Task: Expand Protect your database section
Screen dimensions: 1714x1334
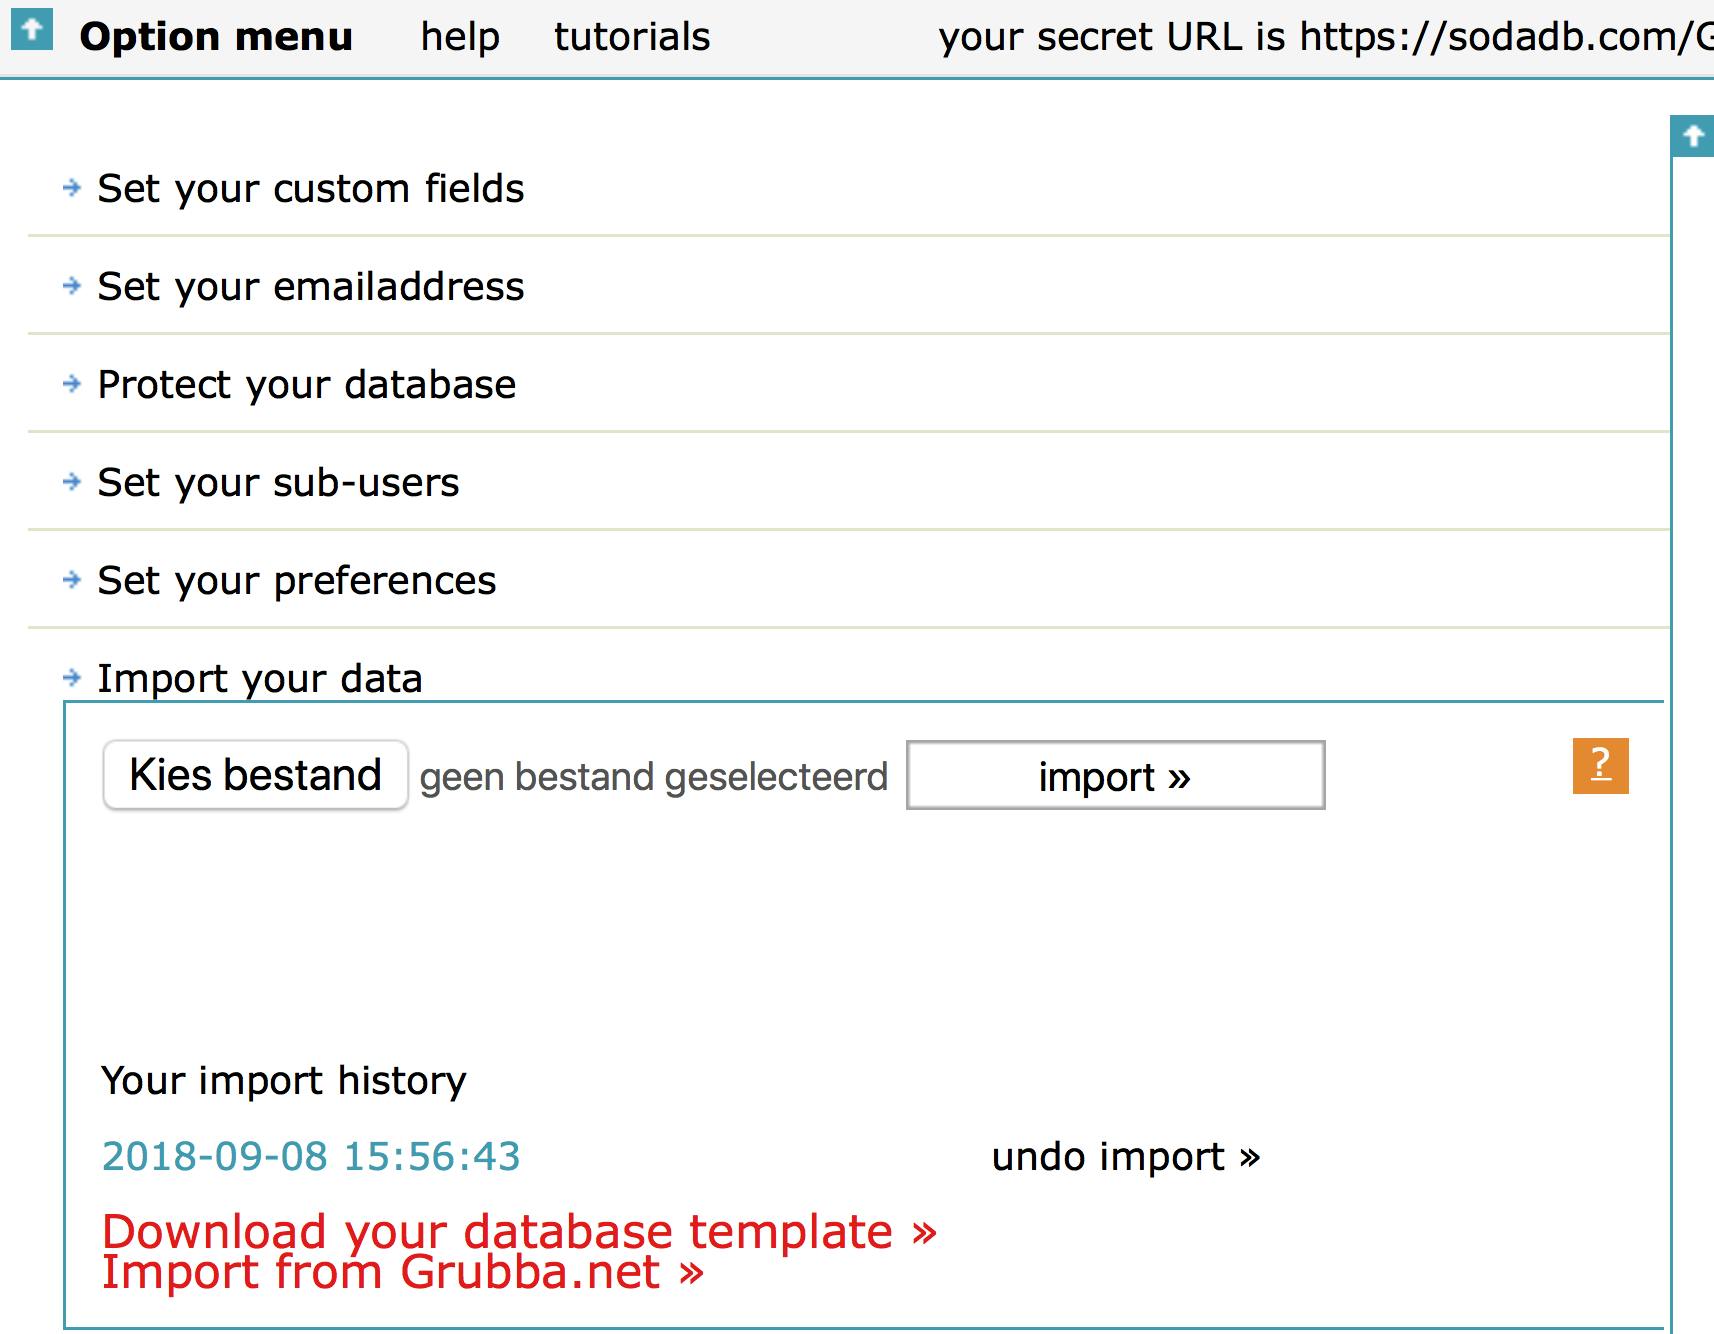Action: 306,385
